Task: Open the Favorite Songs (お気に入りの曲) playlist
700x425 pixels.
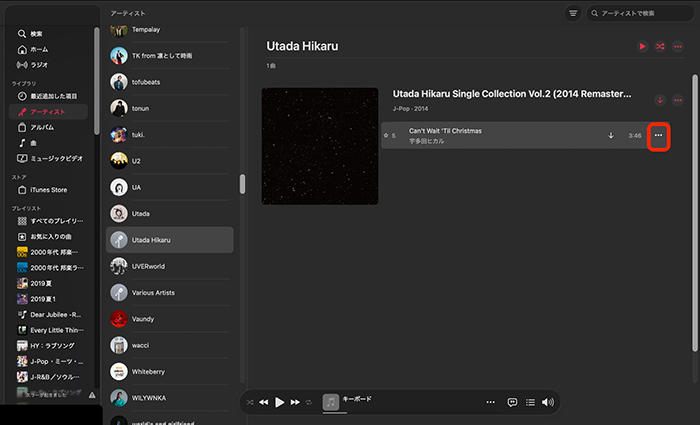Action: click(48, 237)
